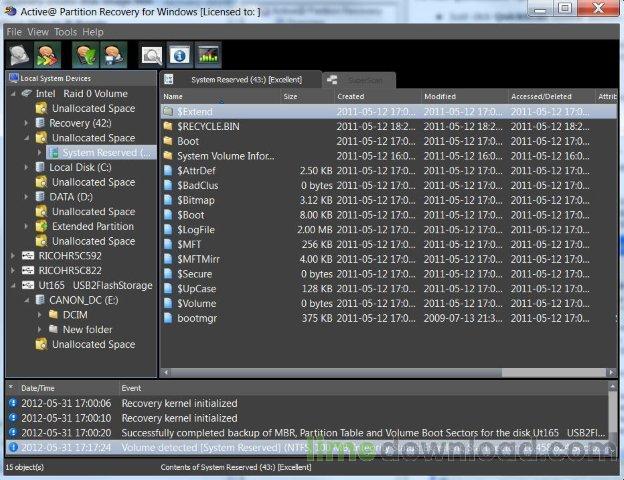Click the green bar chart toolbar icon
Screen dimensions: 624x480
pyautogui.click(x=208, y=55)
